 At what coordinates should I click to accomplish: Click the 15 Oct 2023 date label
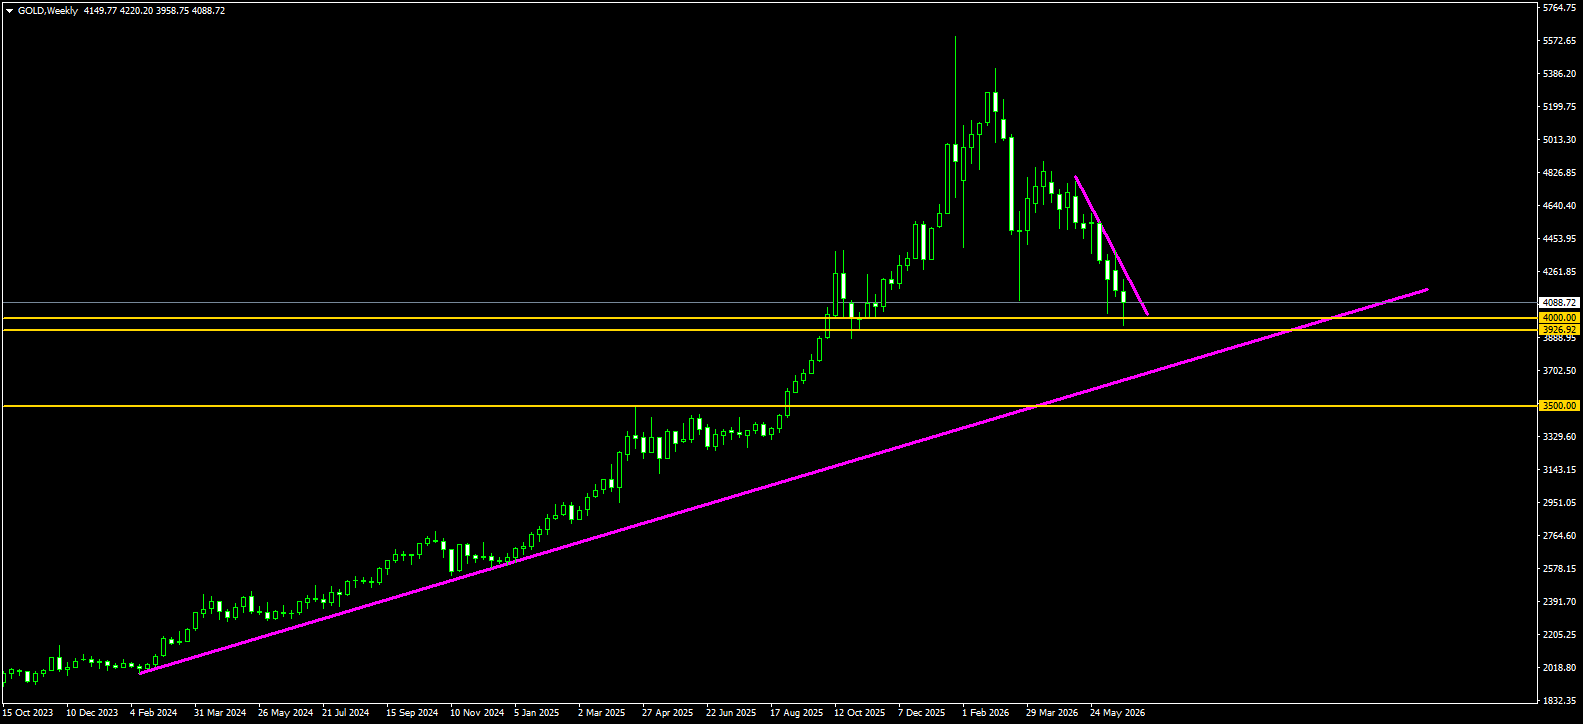coord(28,713)
